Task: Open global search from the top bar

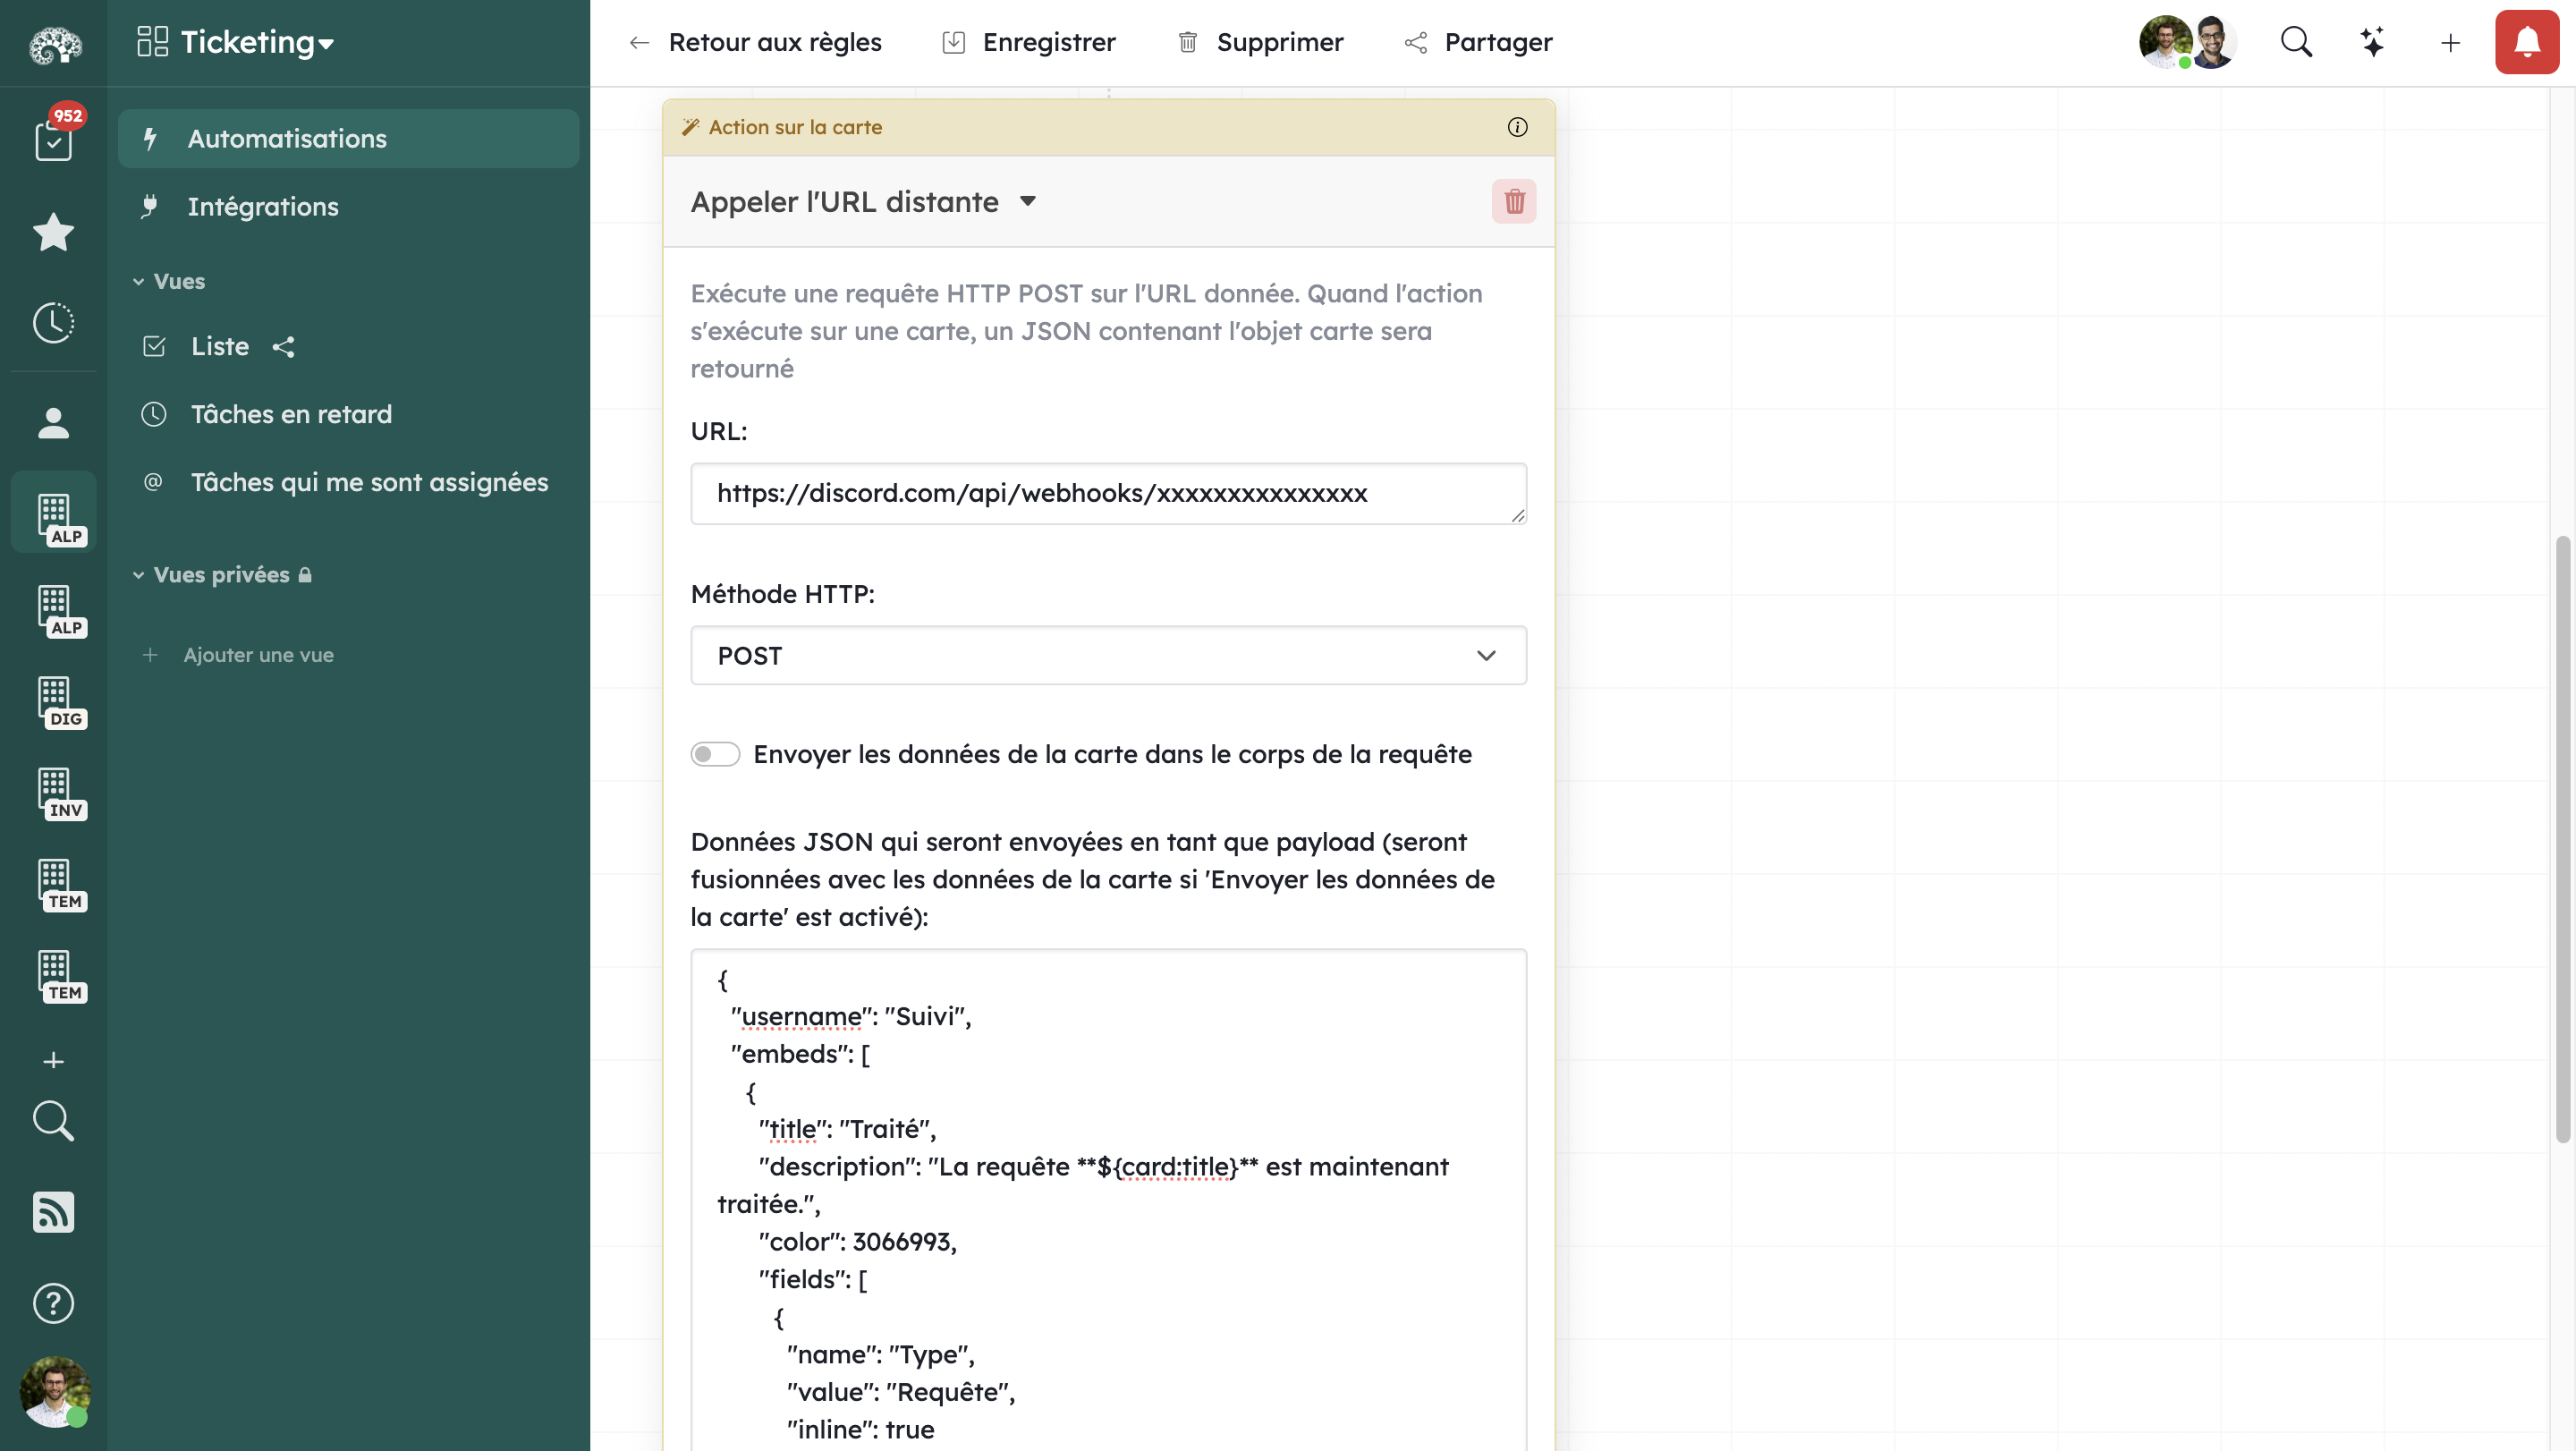Action: [x=2297, y=42]
